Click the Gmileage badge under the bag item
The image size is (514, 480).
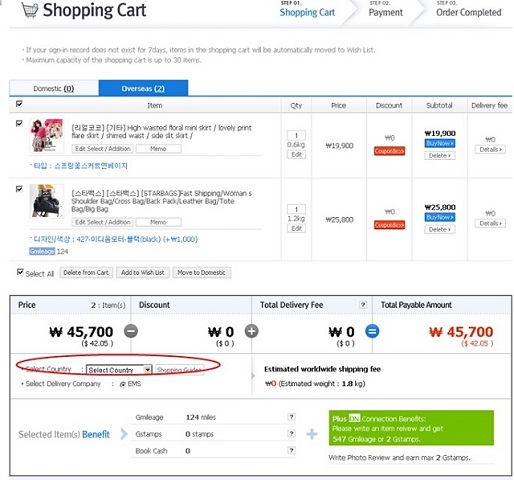click(x=42, y=251)
